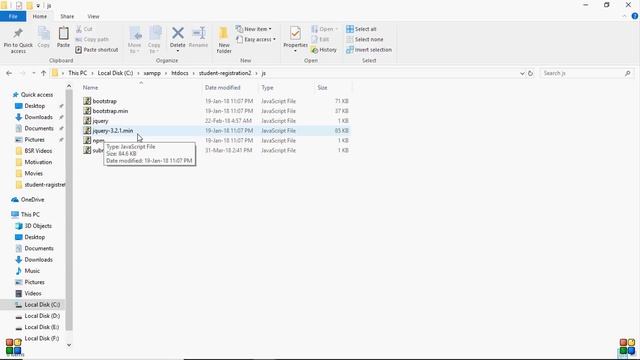The width and height of the screenshot is (640, 360).
Task: Sort by Date modified column
Action: (222, 87)
